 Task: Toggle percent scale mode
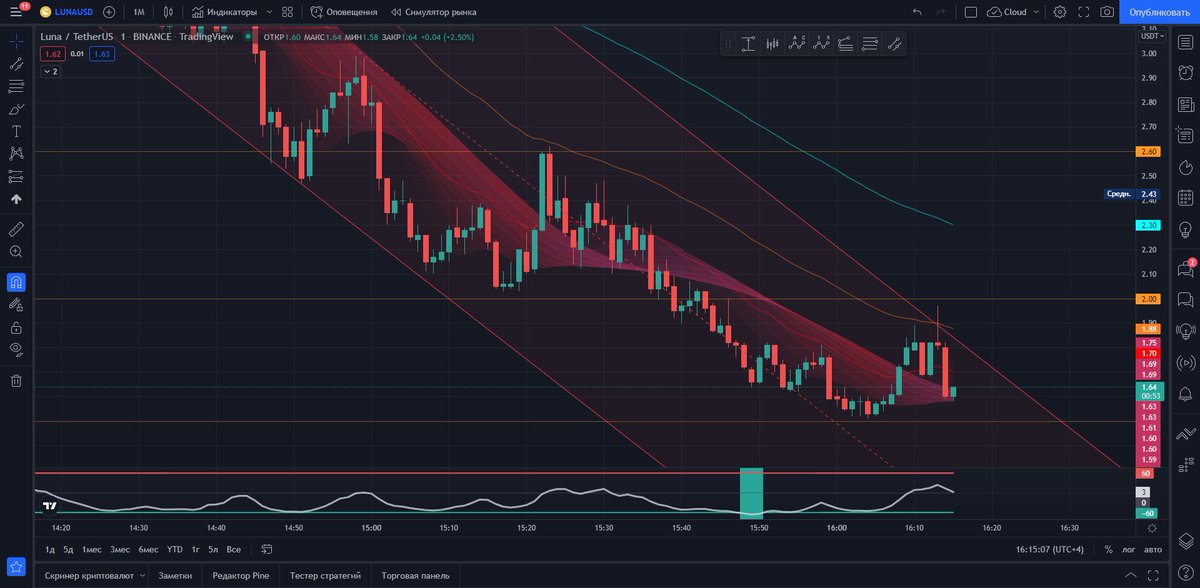click(x=1108, y=549)
